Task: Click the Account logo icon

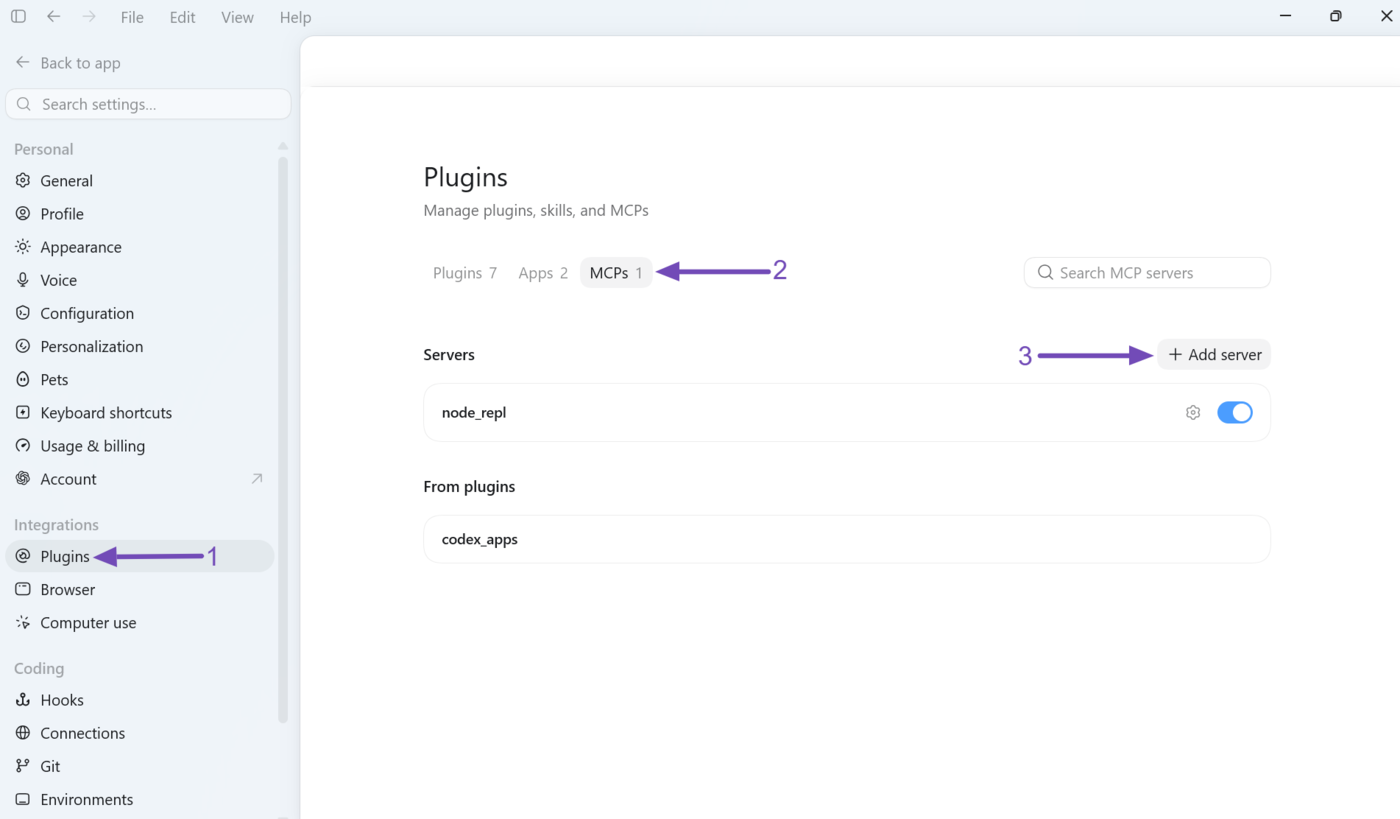Action: [x=23, y=479]
